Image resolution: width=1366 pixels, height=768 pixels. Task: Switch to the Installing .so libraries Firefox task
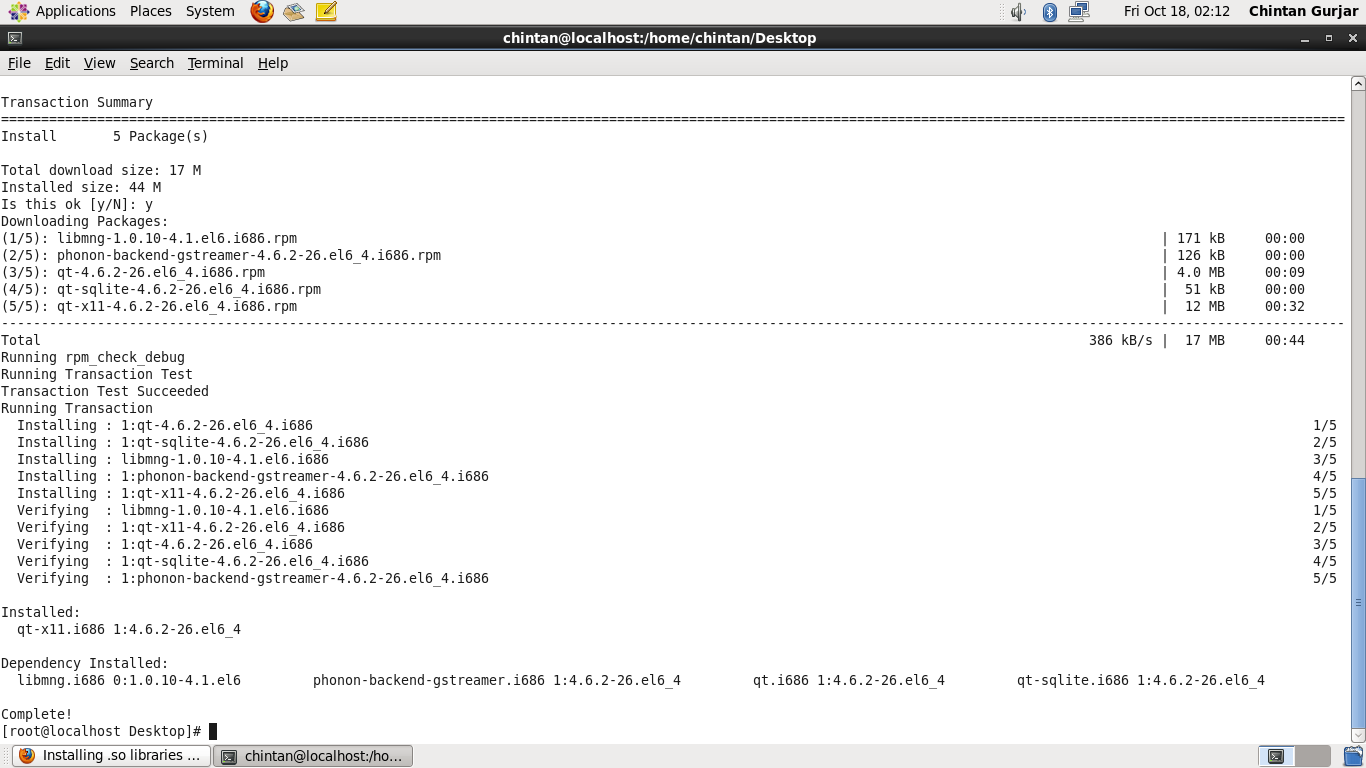pyautogui.click(x=110, y=755)
